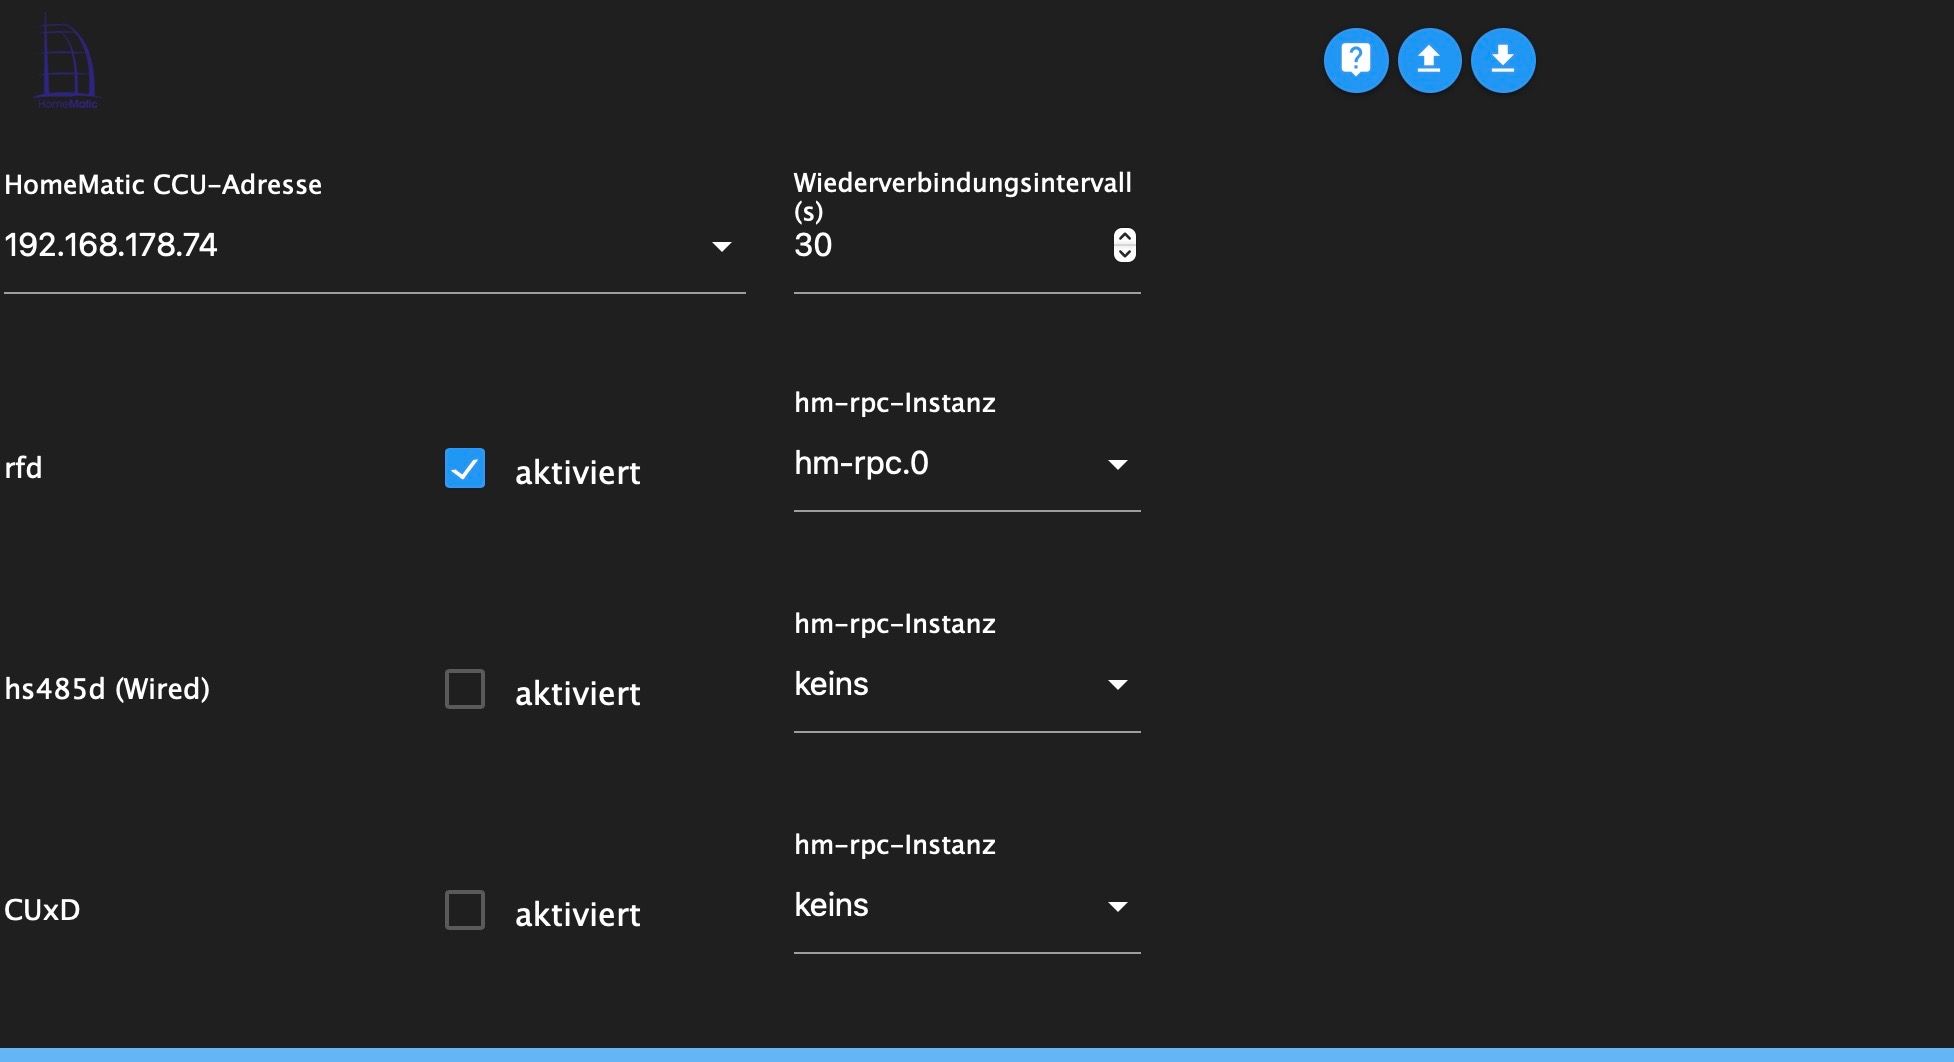Open the hm-rpc.0 instance dropdown
This screenshot has height=1062, width=1954.
point(965,464)
